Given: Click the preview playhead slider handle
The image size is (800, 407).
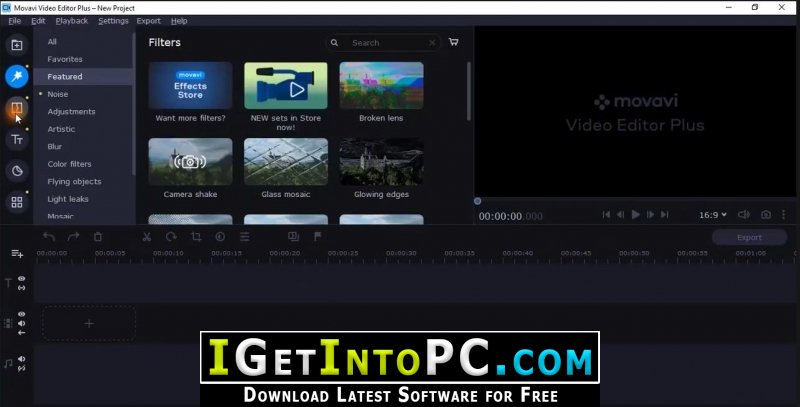Looking at the screenshot, I should coord(478,201).
